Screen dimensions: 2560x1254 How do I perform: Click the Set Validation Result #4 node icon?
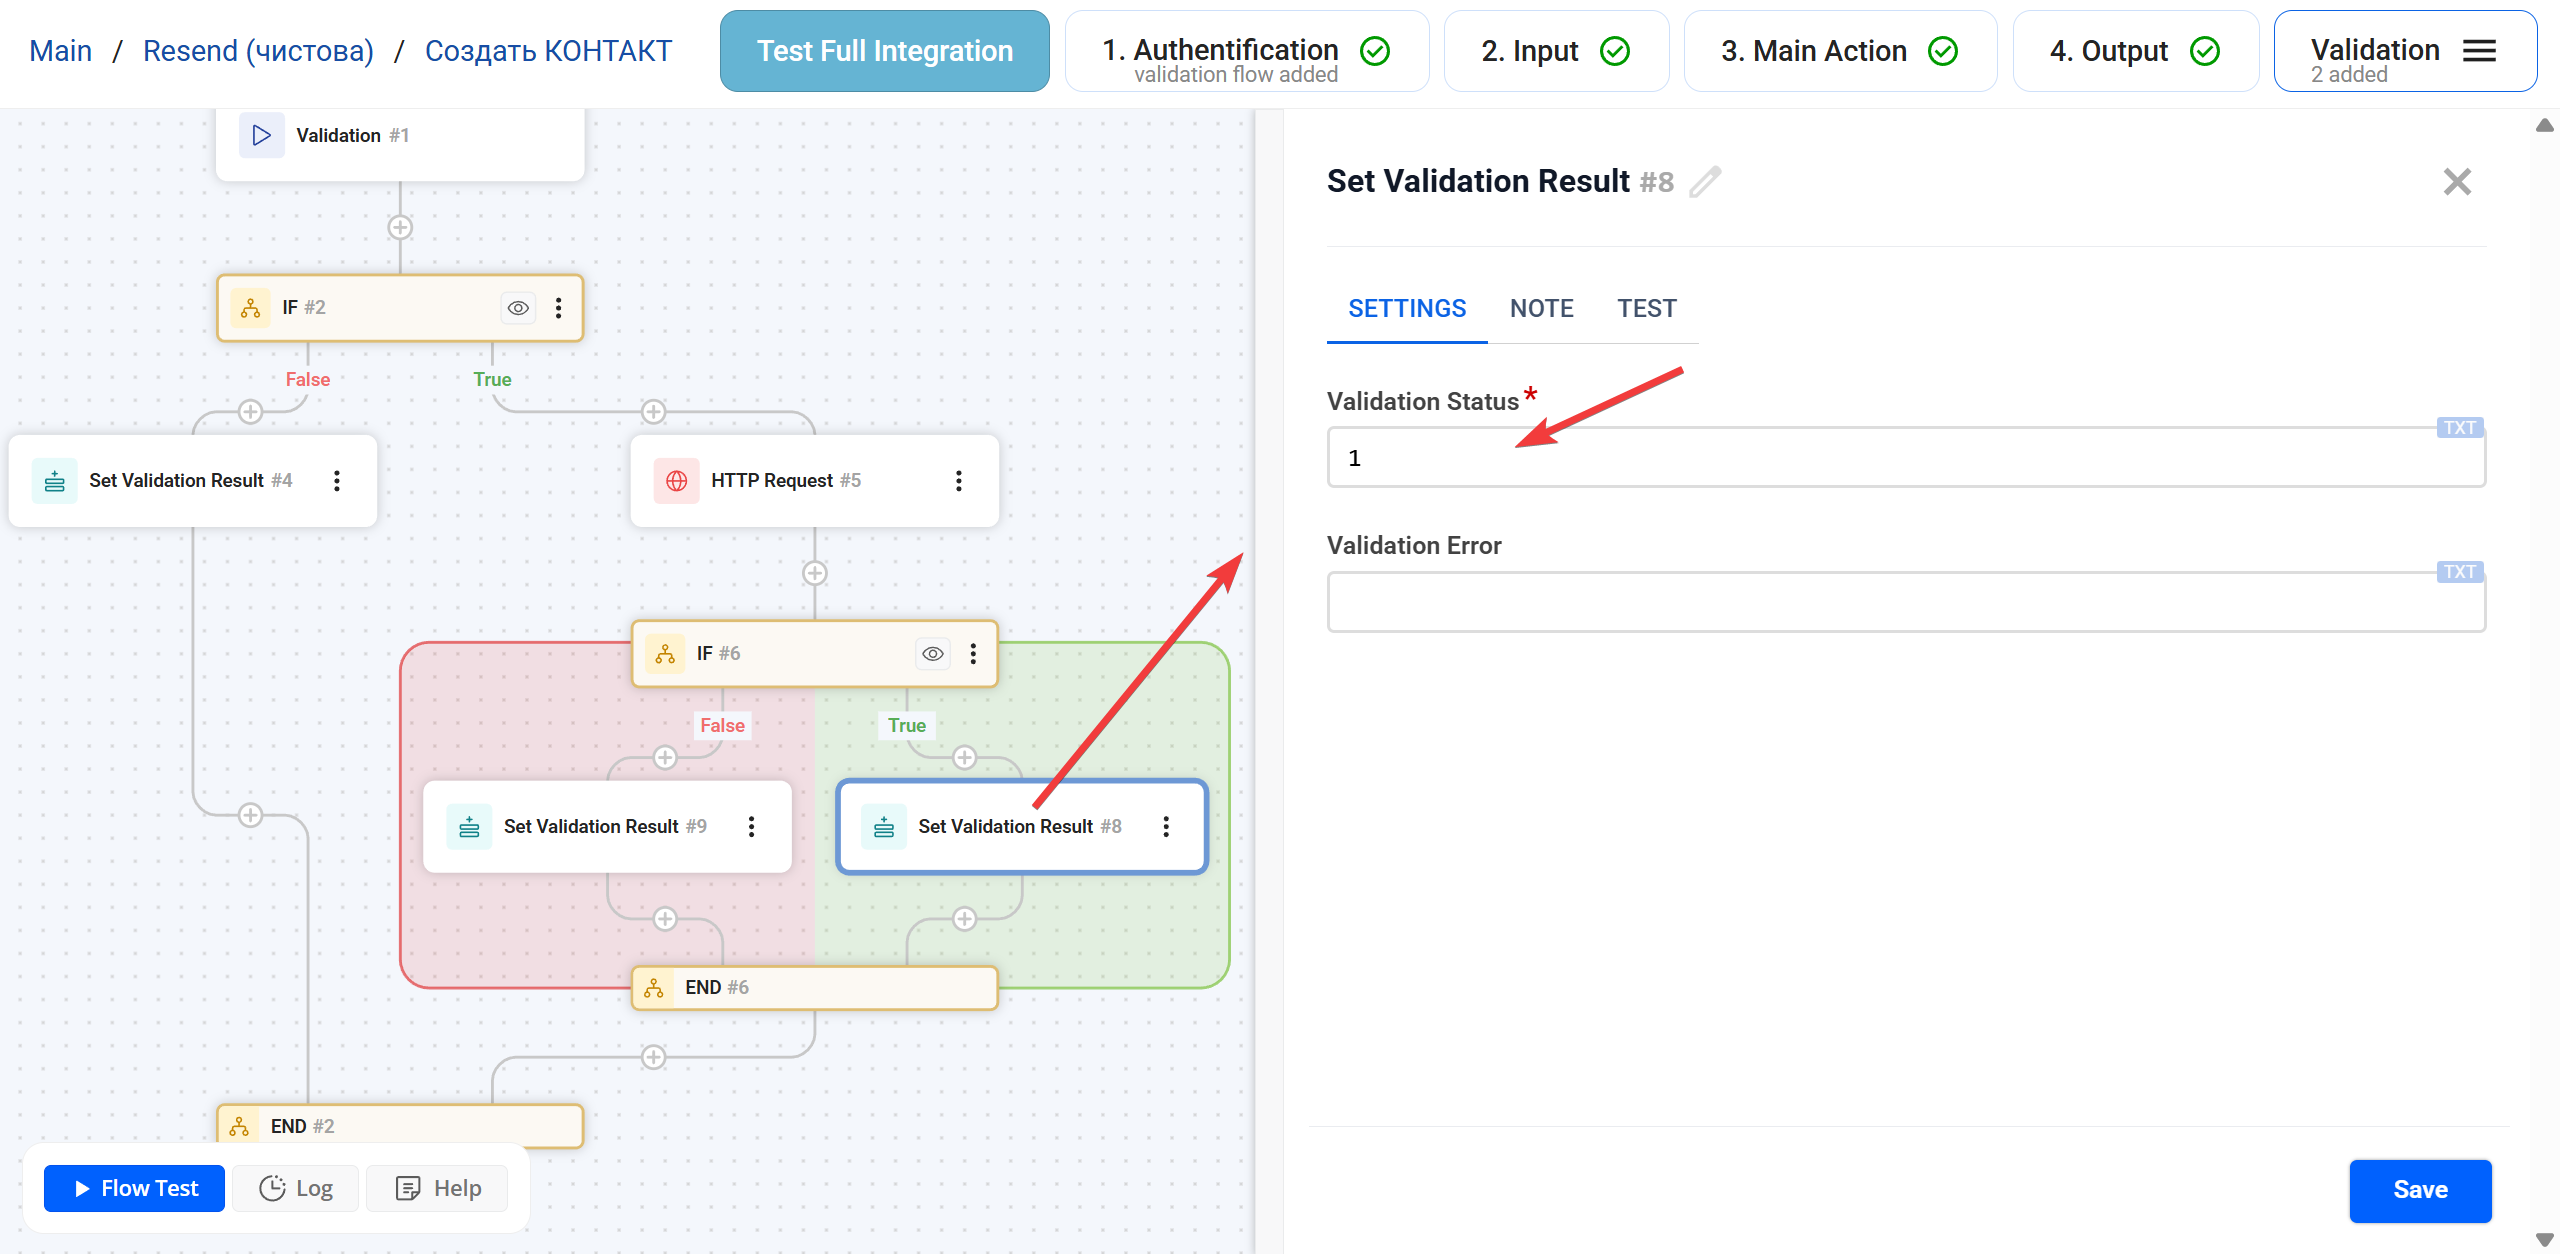pyautogui.click(x=55, y=480)
